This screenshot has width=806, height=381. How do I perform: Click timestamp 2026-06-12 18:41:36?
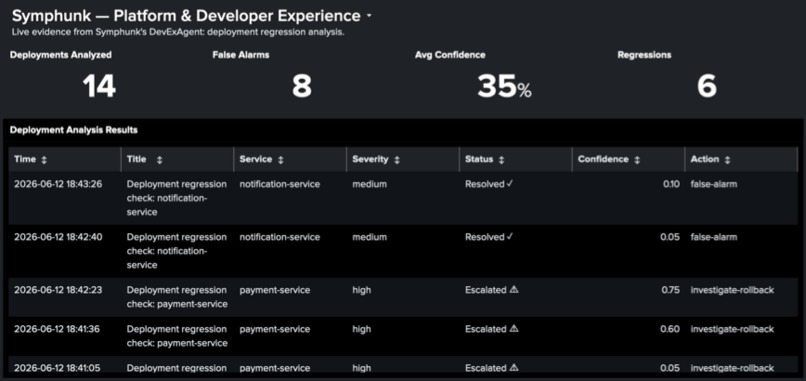tap(58, 329)
